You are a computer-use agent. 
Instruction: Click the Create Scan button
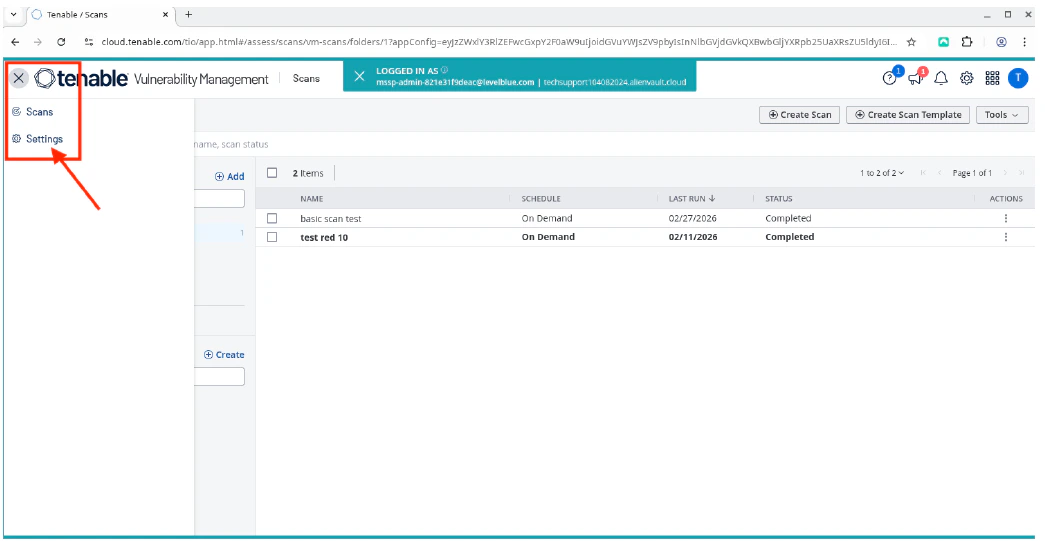click(800, 115)
